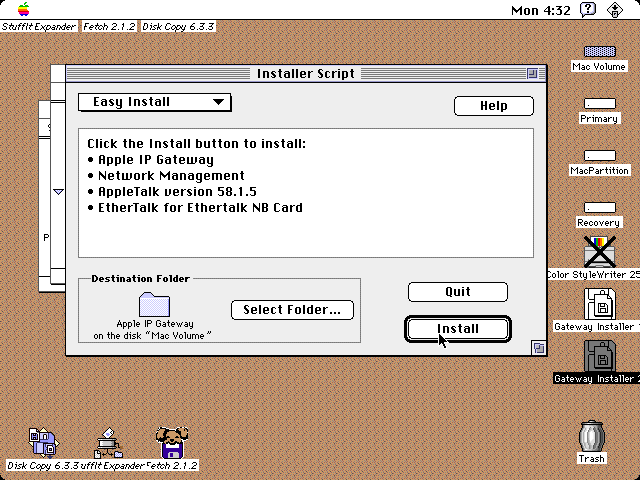Click the Help button
Screen dimensions: 640x480
(x=493, y=106)
